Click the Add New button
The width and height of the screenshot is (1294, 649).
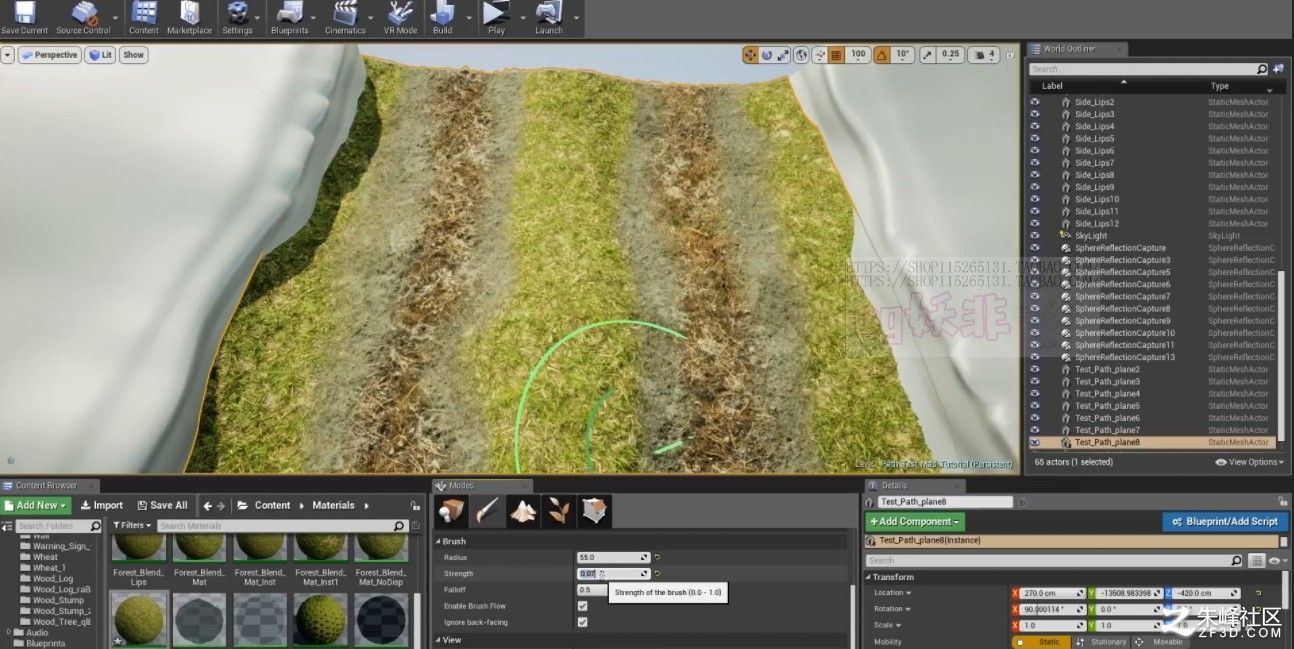tap(36, 505)
